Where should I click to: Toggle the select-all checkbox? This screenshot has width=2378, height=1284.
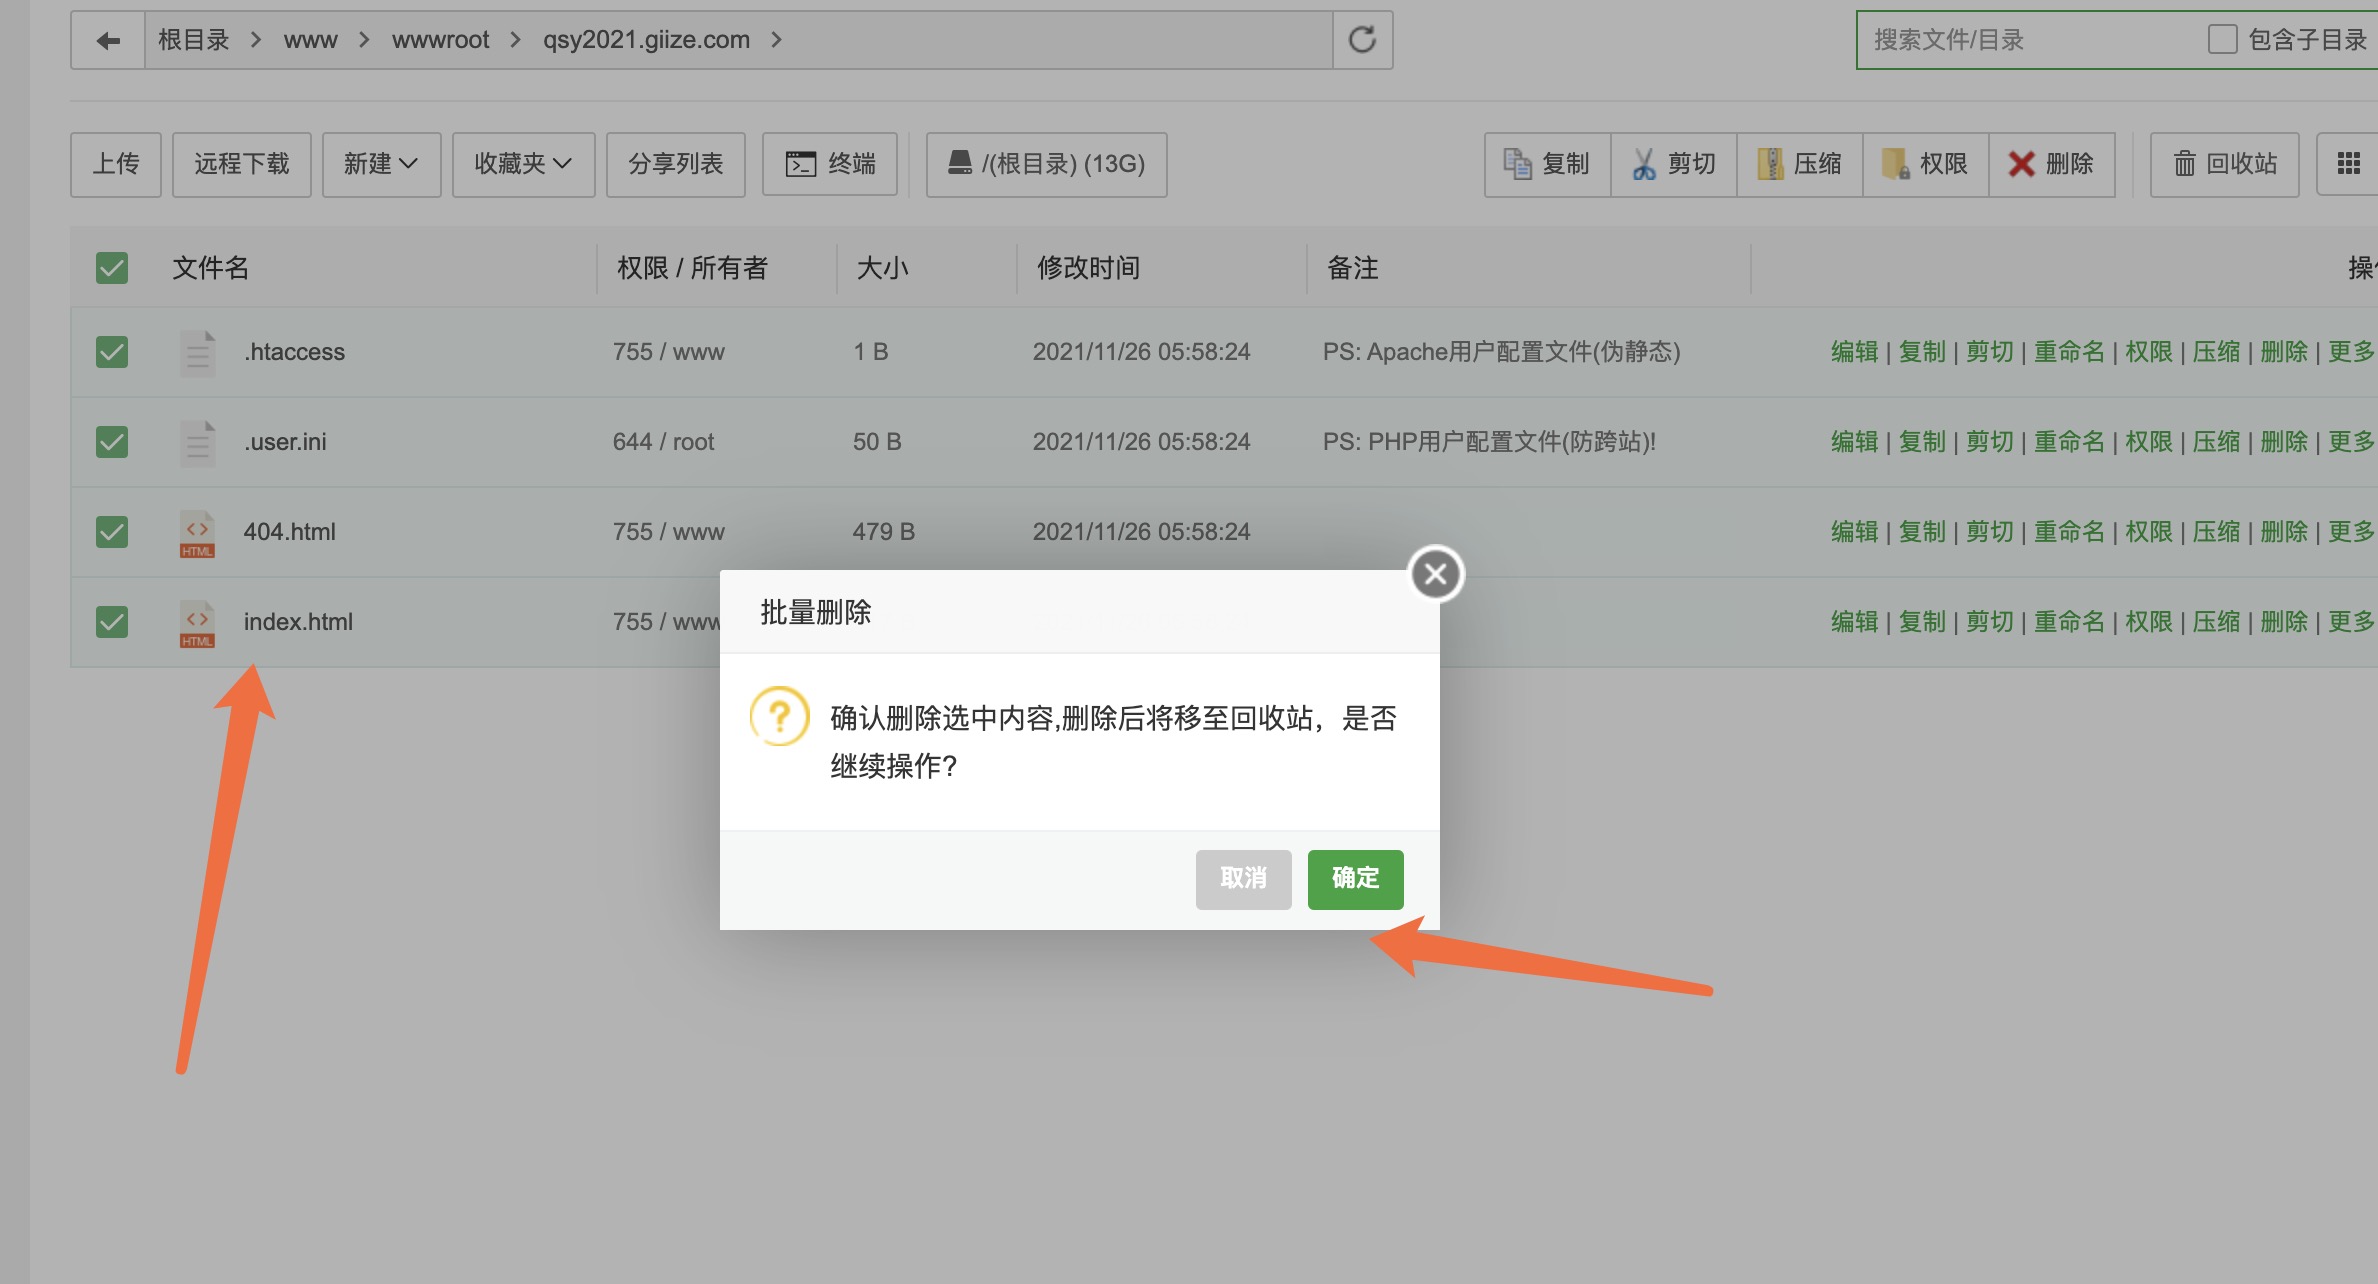[112, 268]
